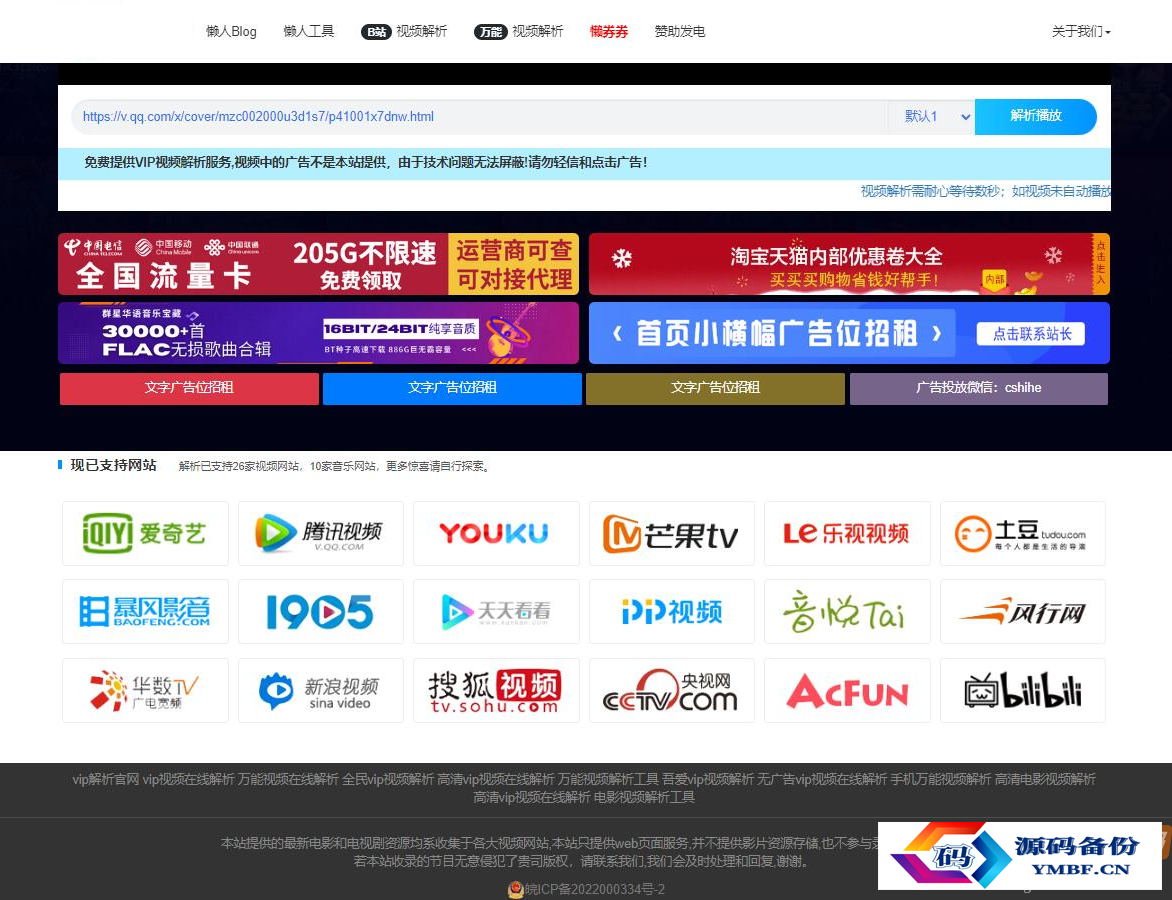This screenshot has height=900, width=1172.
Task: Select the 土豆 tudou.com logo
Action: point(1023,533)
